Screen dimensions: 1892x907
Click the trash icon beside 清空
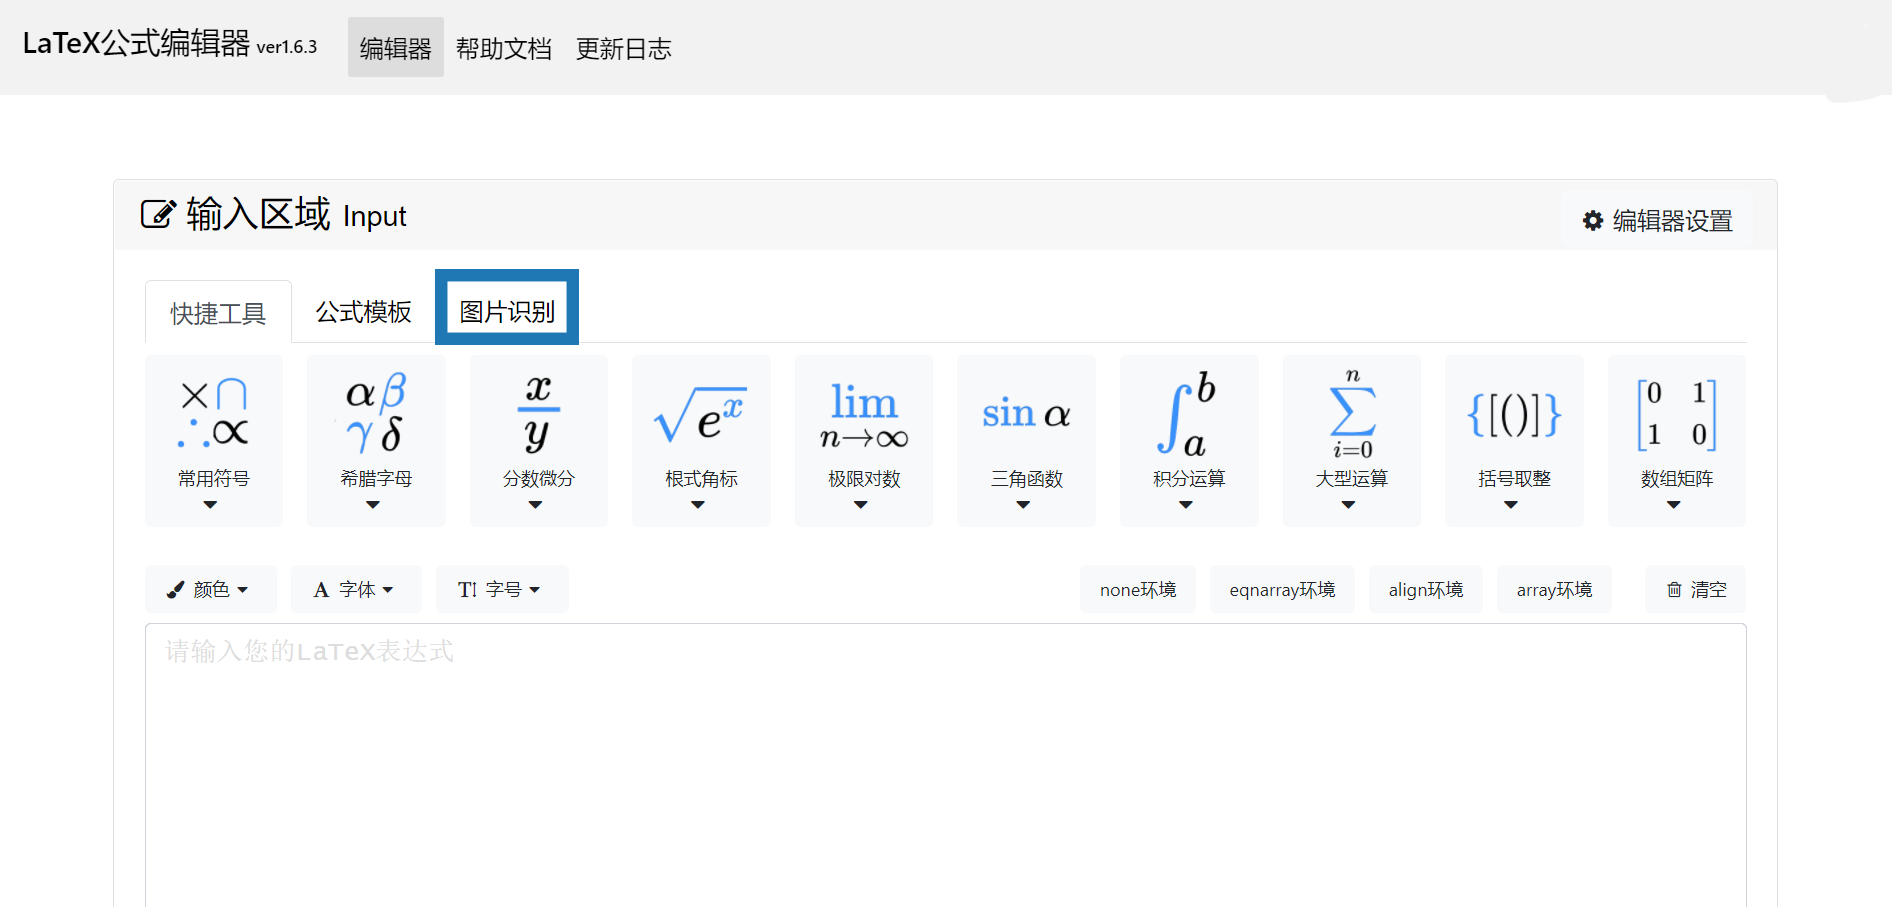1674,590
